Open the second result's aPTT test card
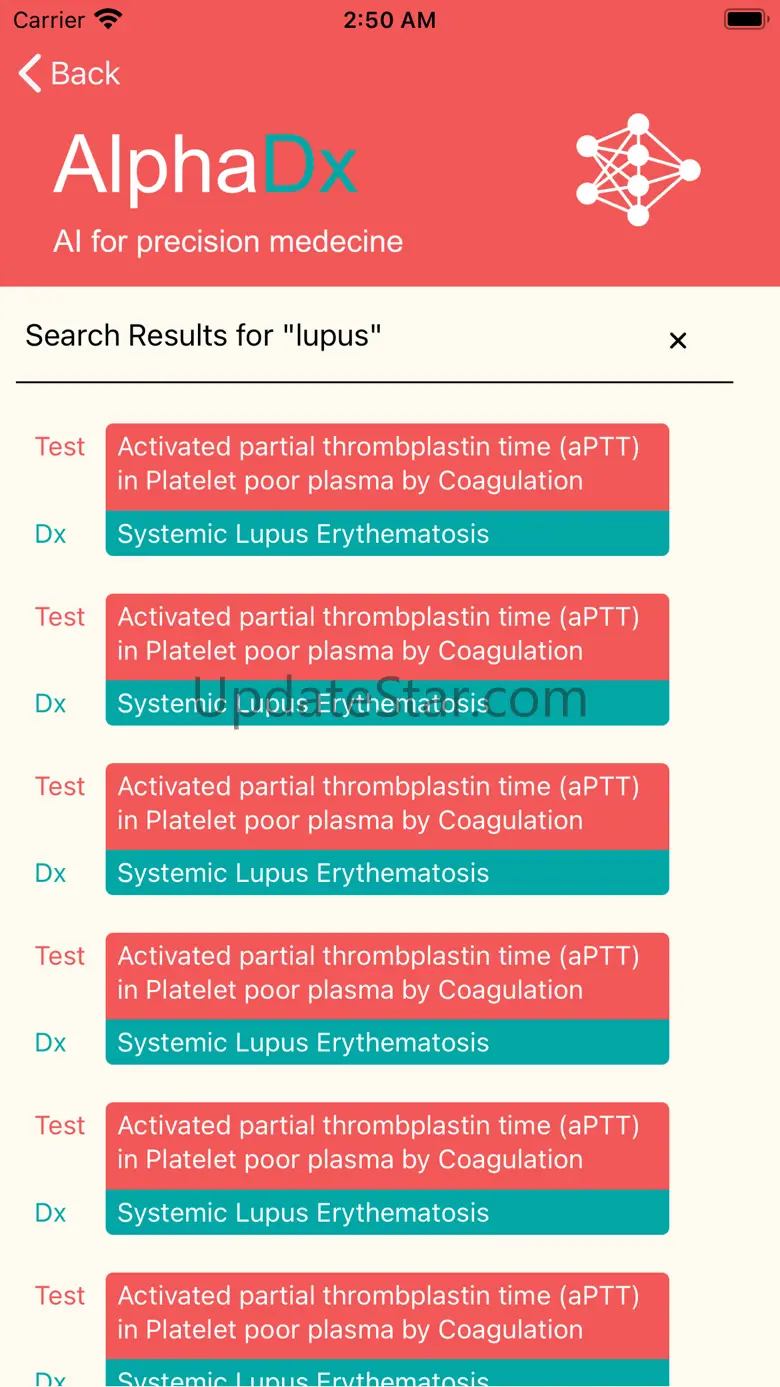780x1387 pixels. coord(387,635)
